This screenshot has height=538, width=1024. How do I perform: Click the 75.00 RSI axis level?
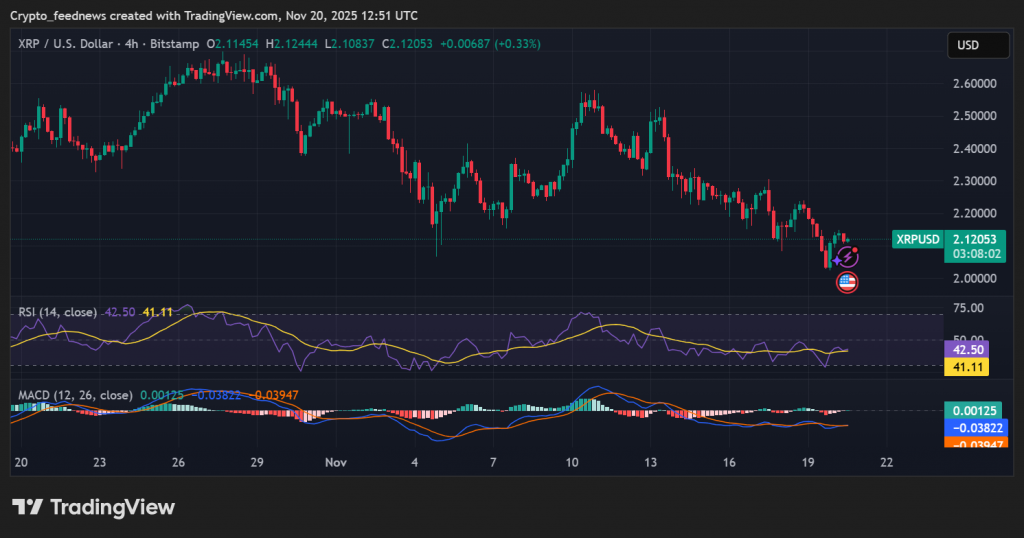968,308
